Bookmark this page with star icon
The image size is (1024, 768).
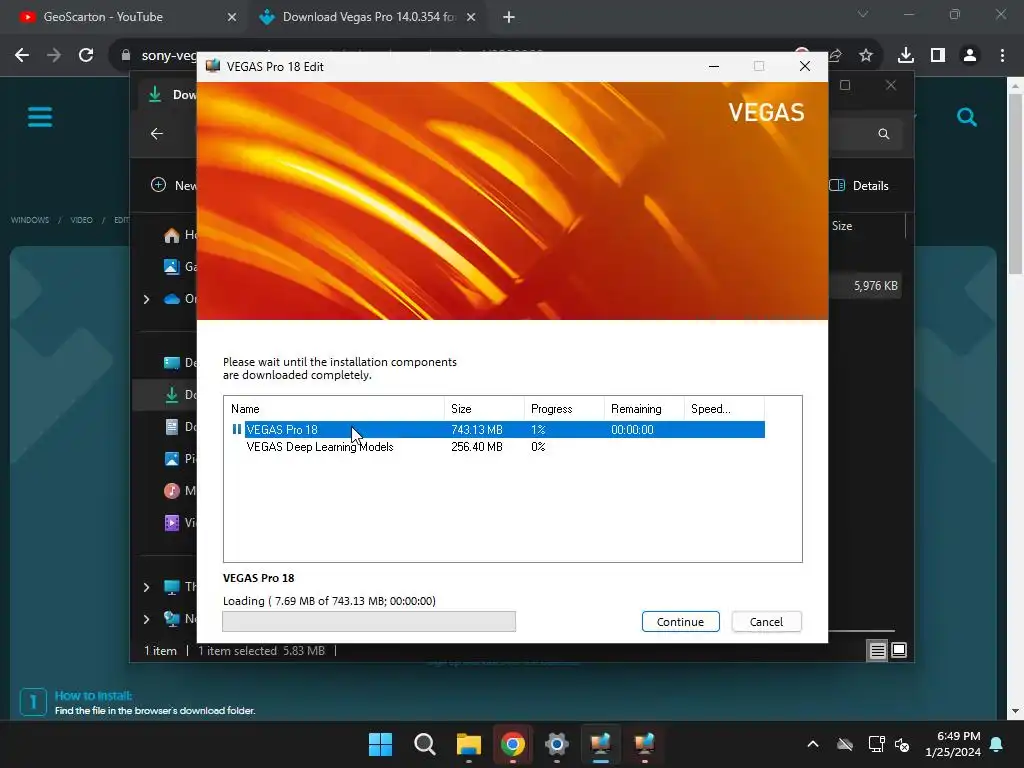click(866, 56)
